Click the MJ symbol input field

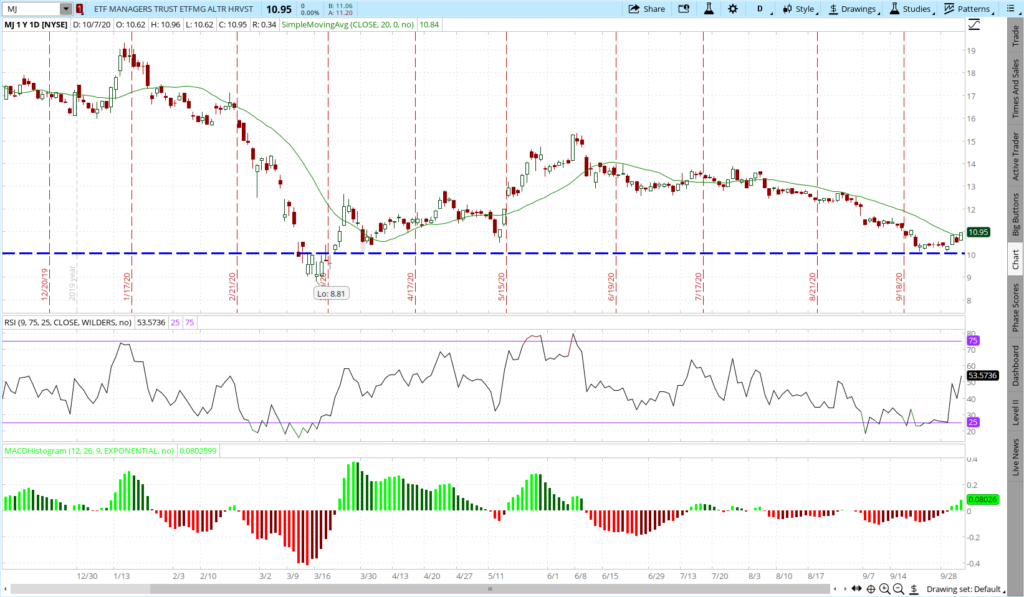point(30,9)
